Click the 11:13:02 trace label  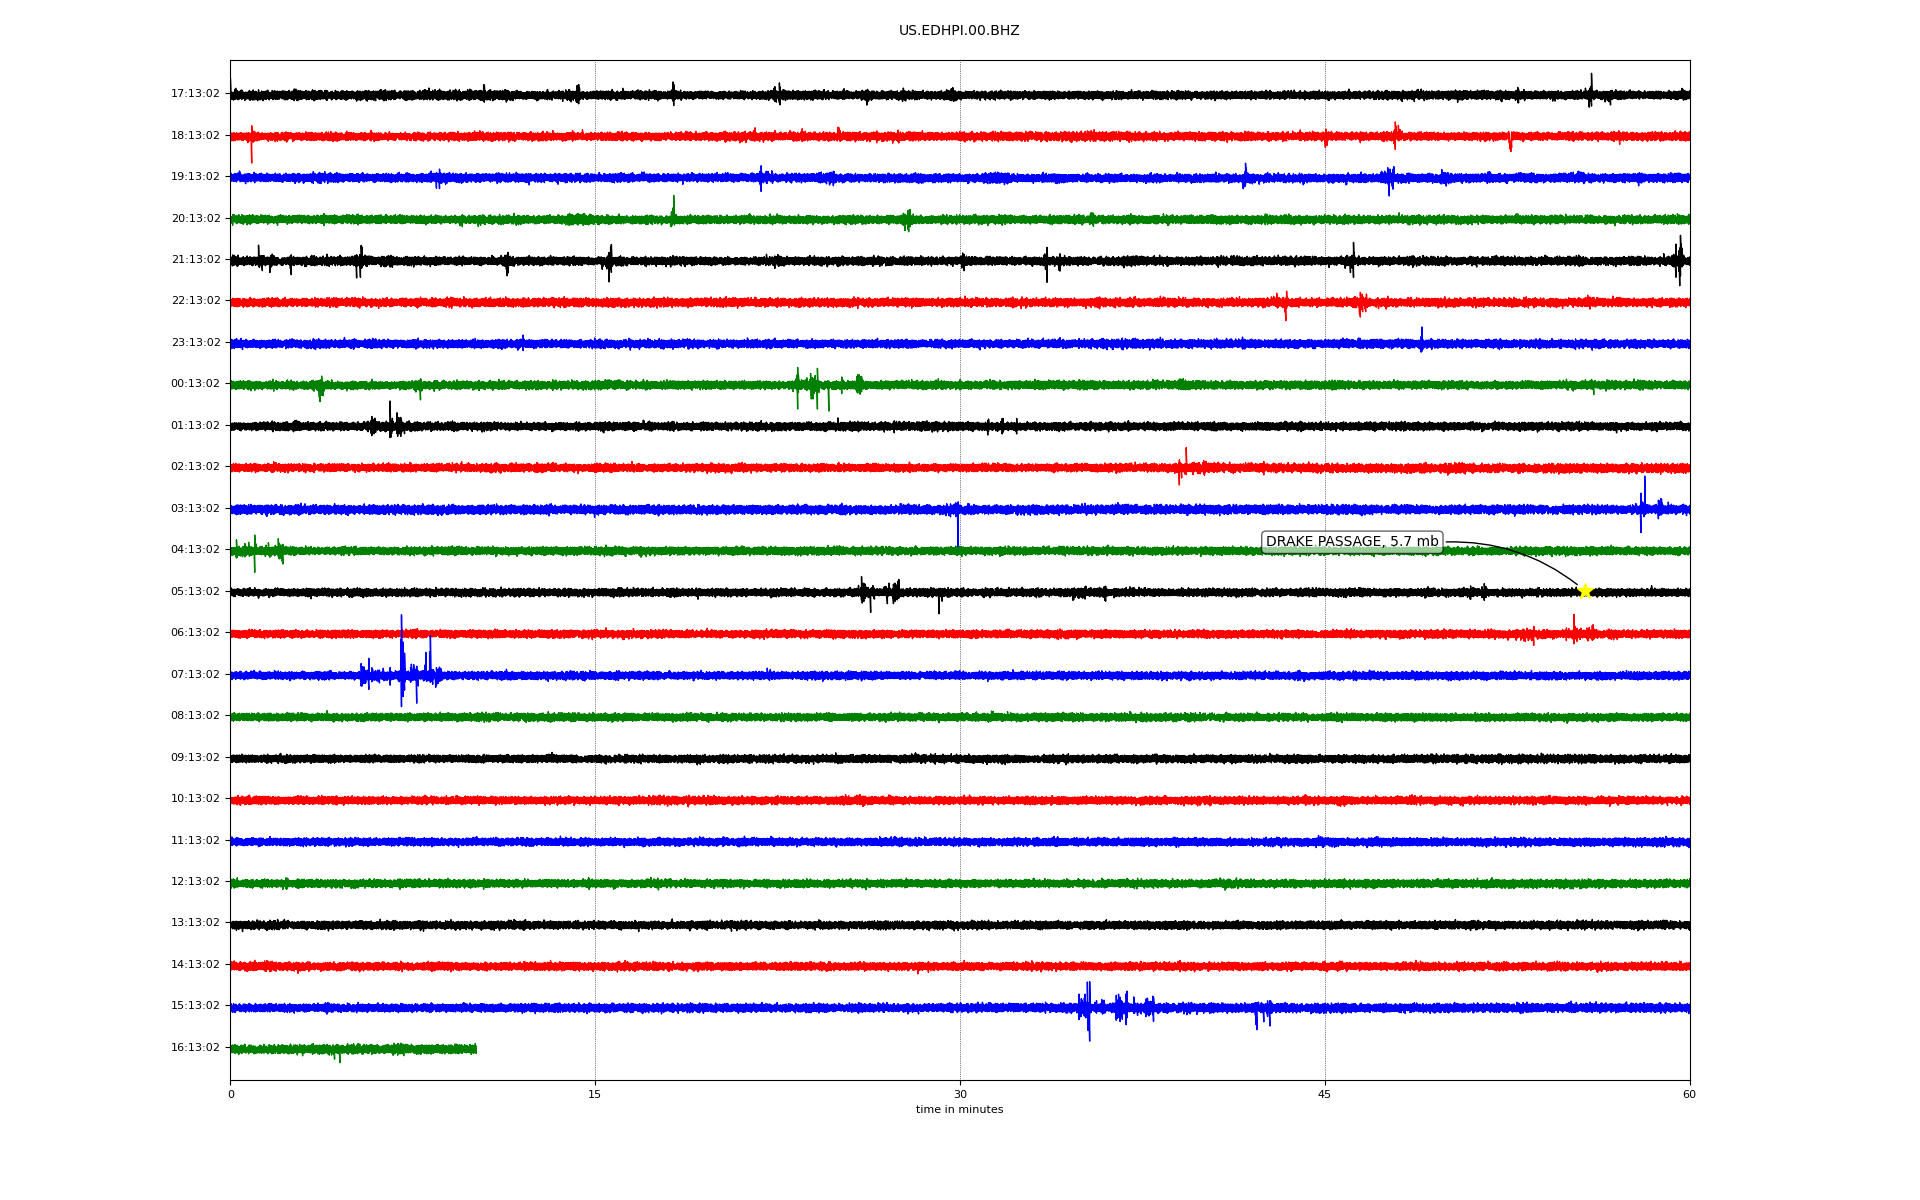[195, 841]
